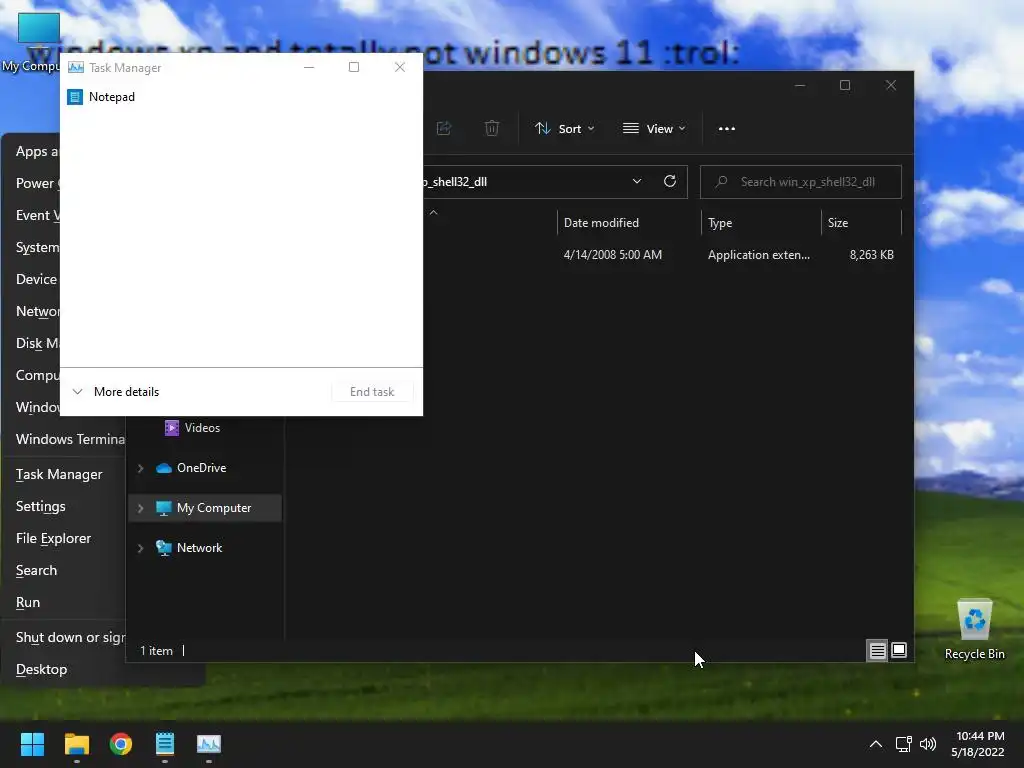Choose Settings from Win+X menu
This screenshot has width=1024, height=768.
pos(64,506)
